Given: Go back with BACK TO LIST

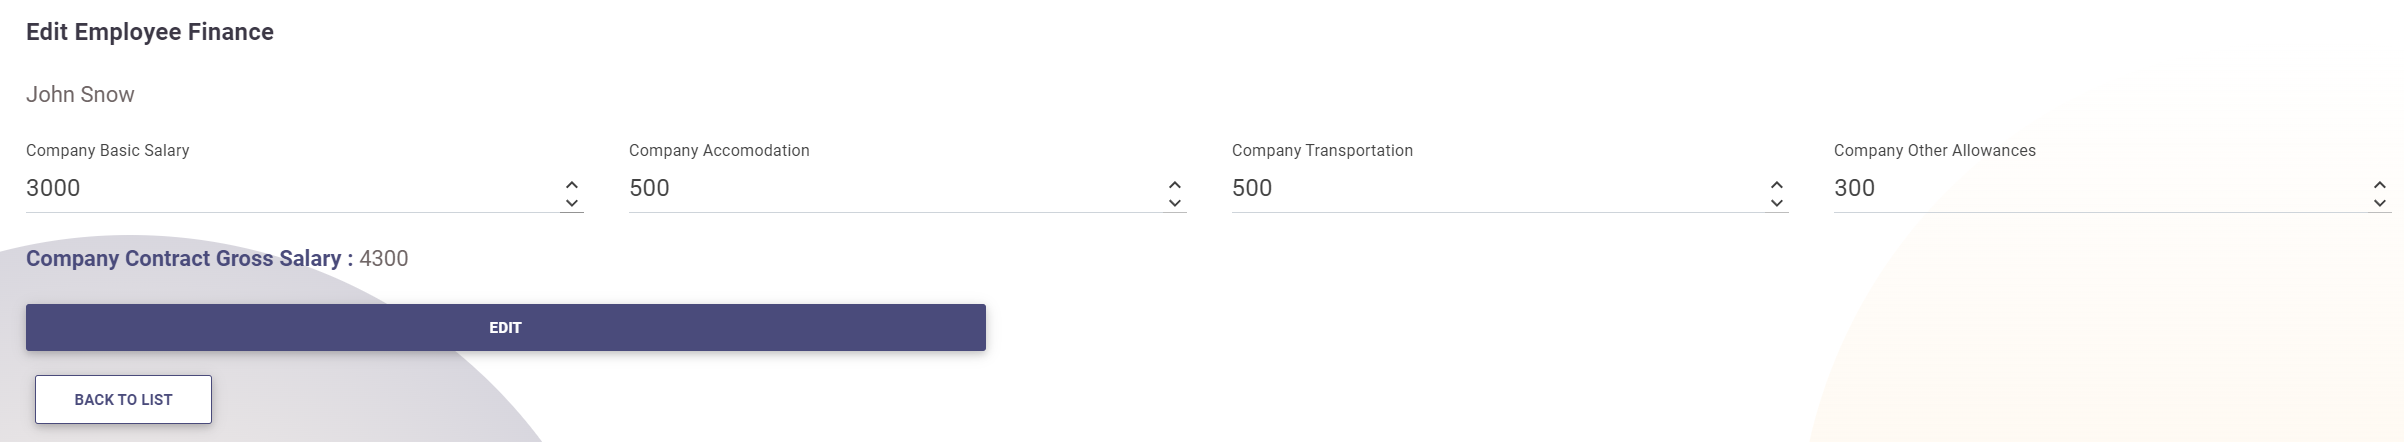Looking at the screenshot, I should point(123,400).
